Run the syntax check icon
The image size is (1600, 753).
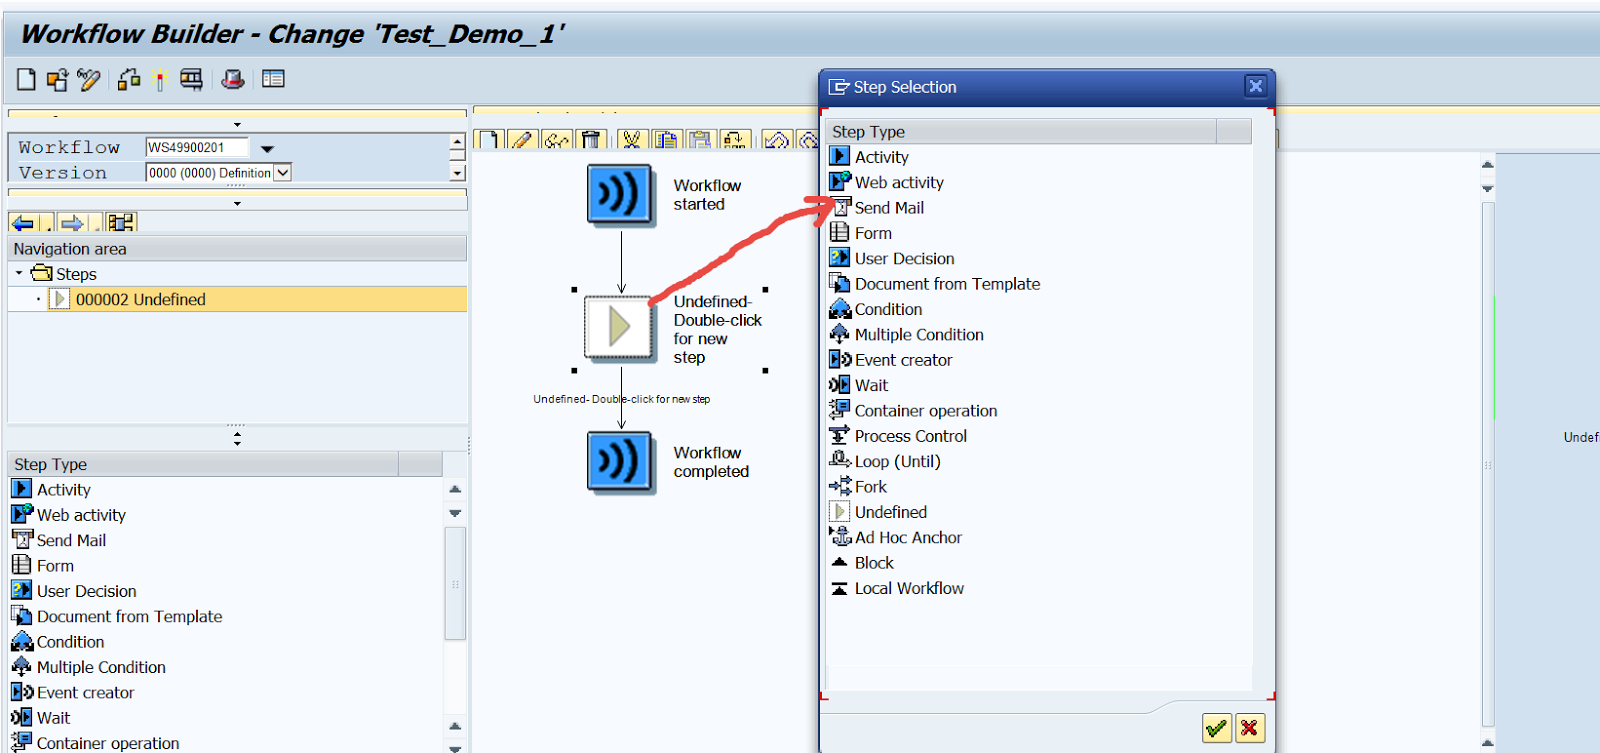(x=129, y=79)
